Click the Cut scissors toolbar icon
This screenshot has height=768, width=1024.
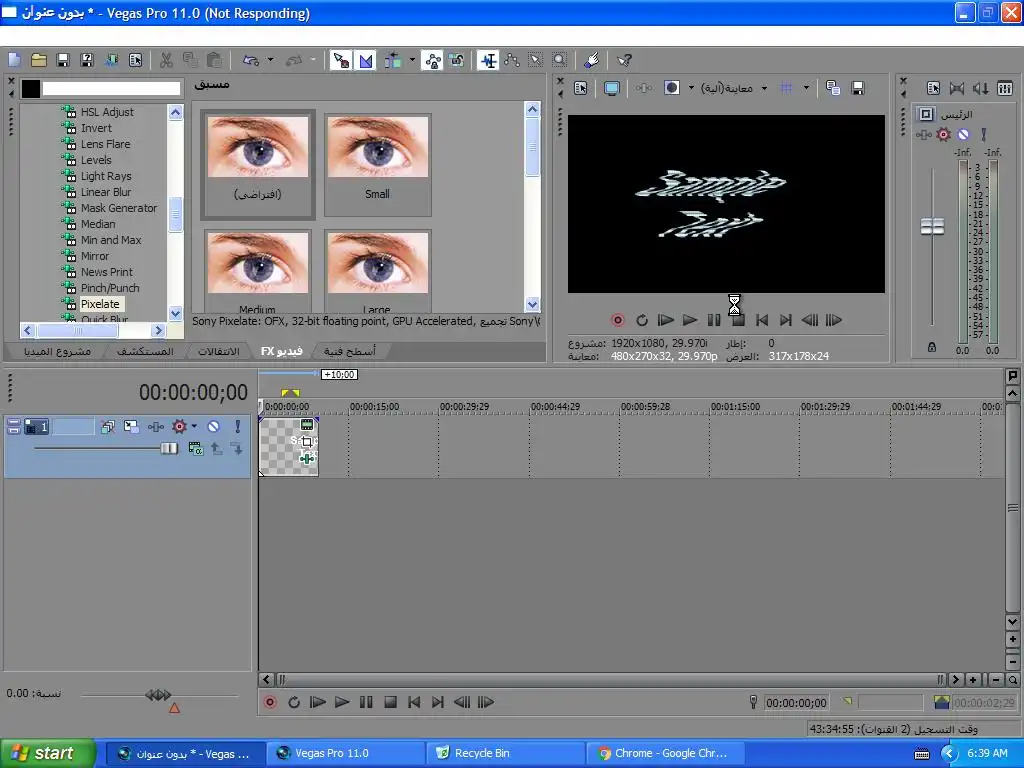(x=166, y=60)
